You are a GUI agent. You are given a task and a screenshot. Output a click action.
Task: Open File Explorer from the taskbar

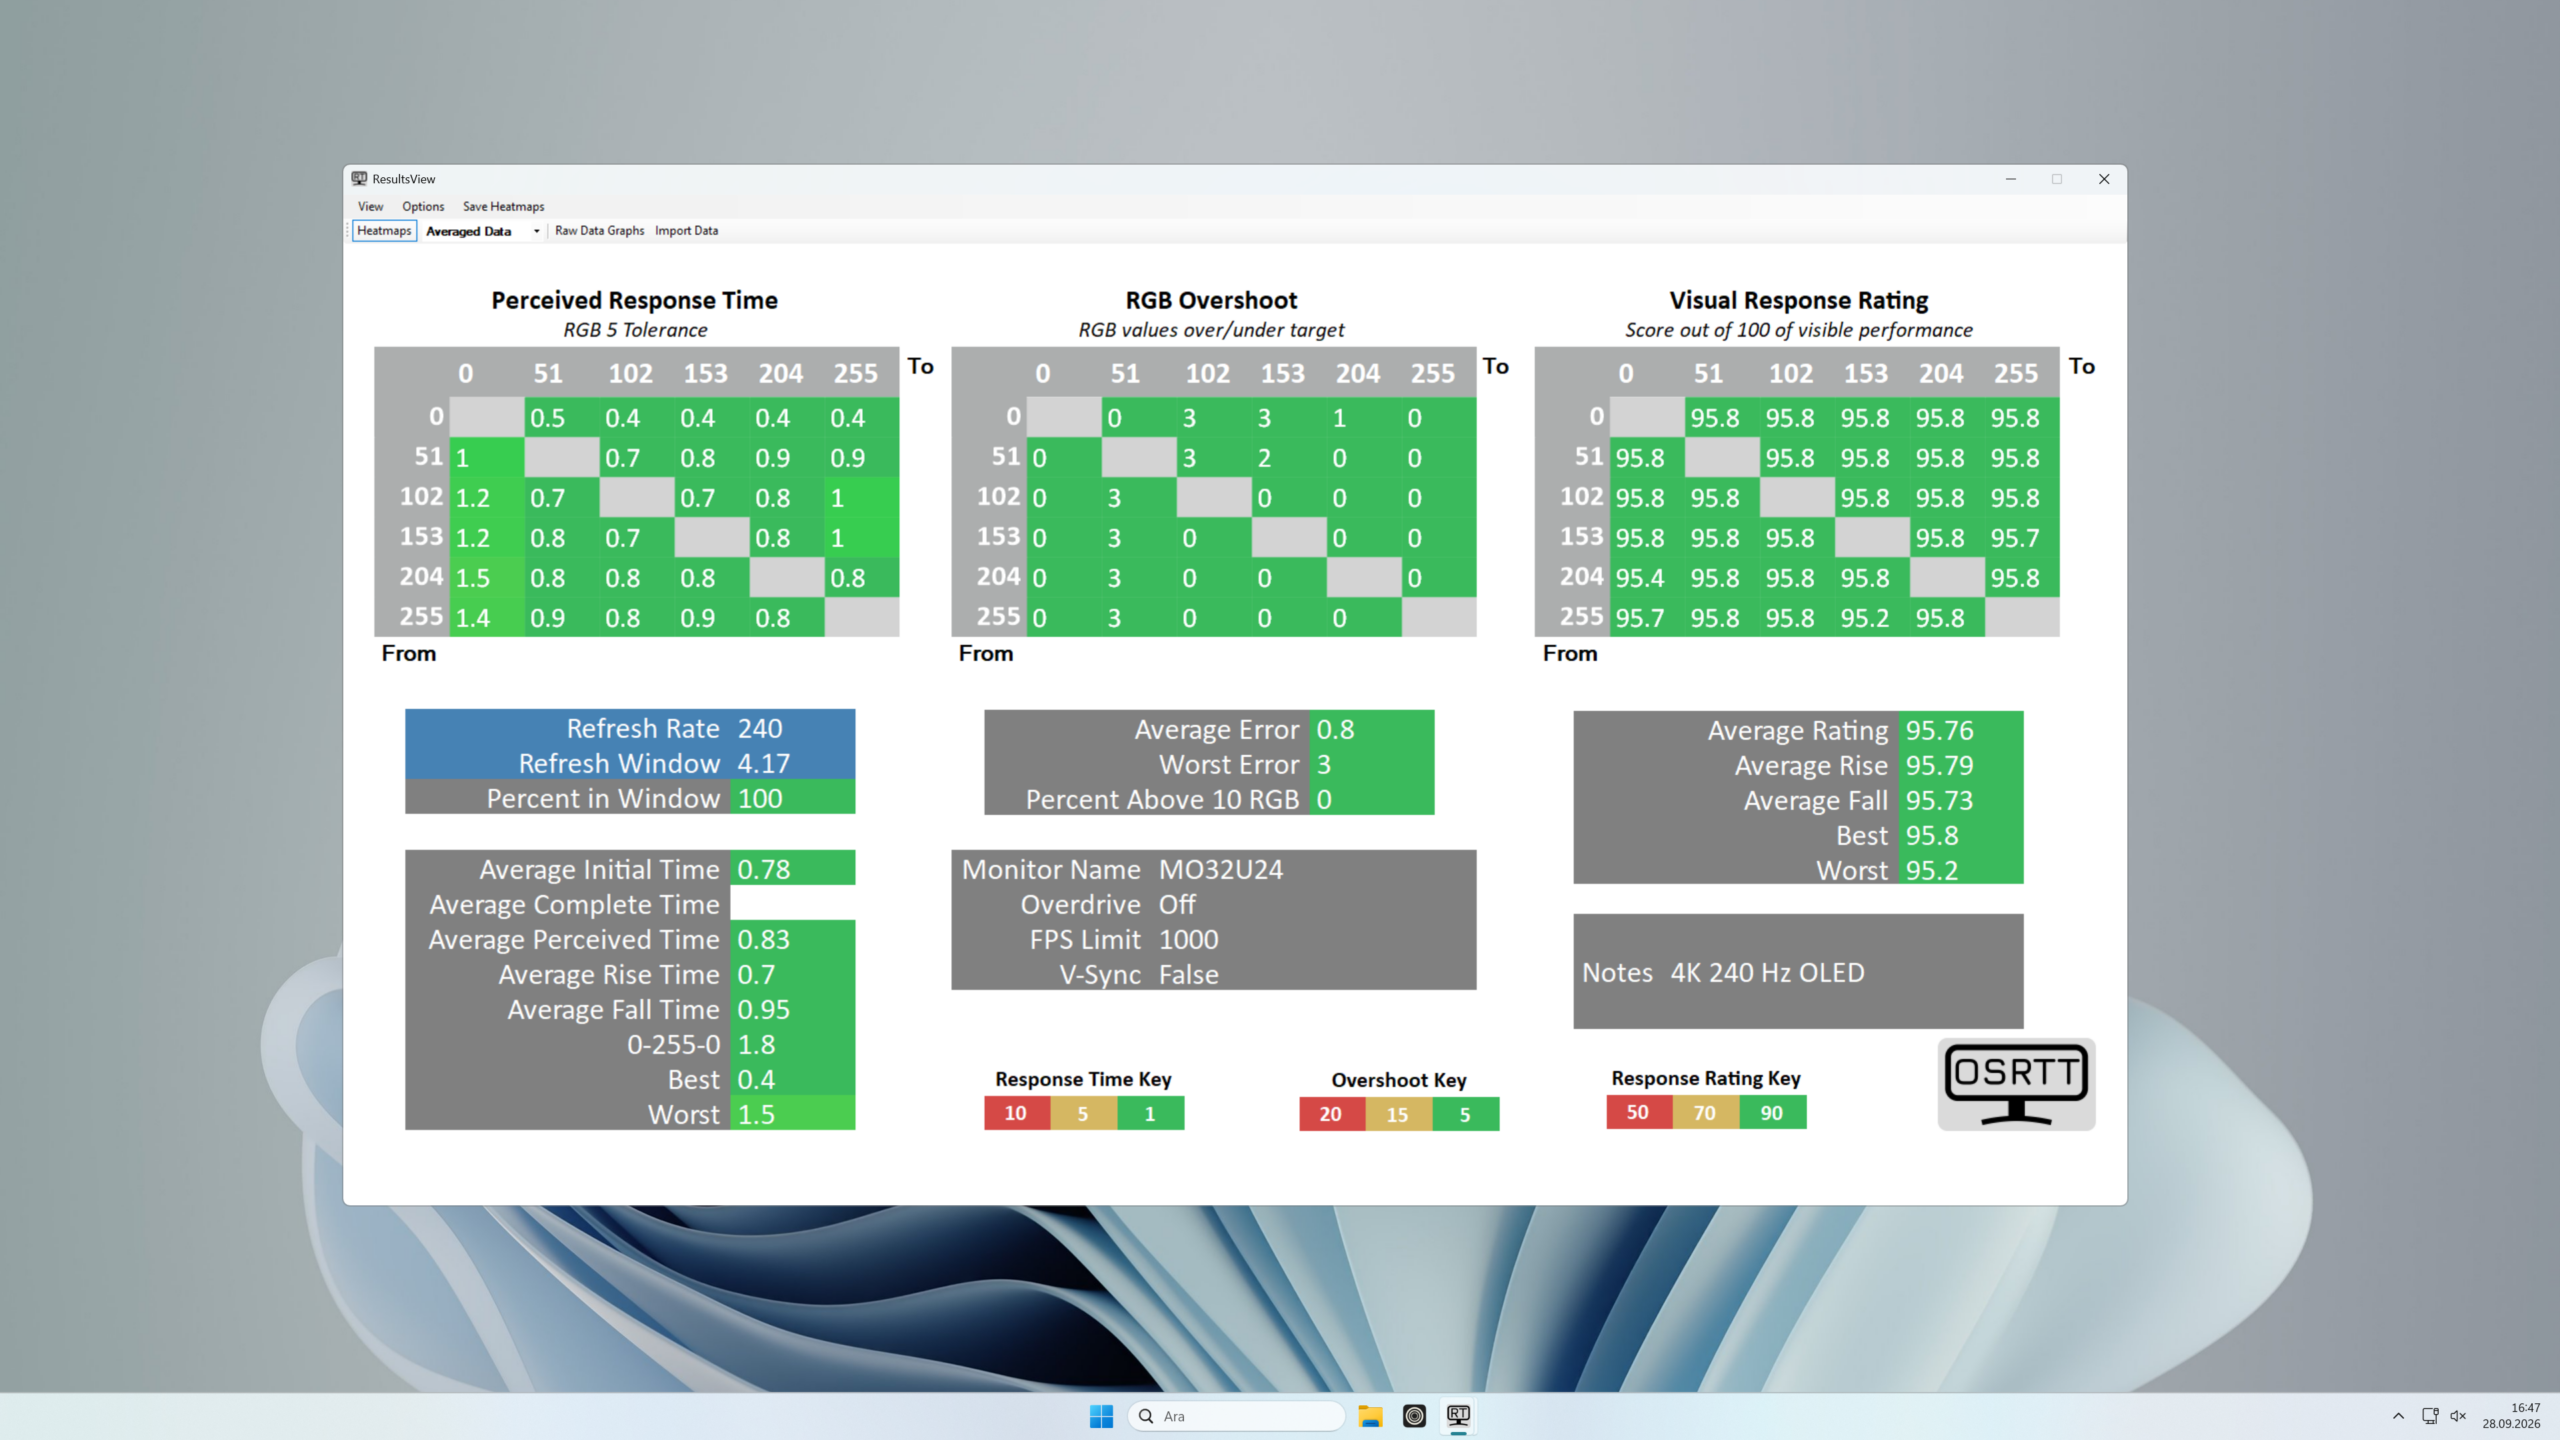click(x=1370, y=1416)
